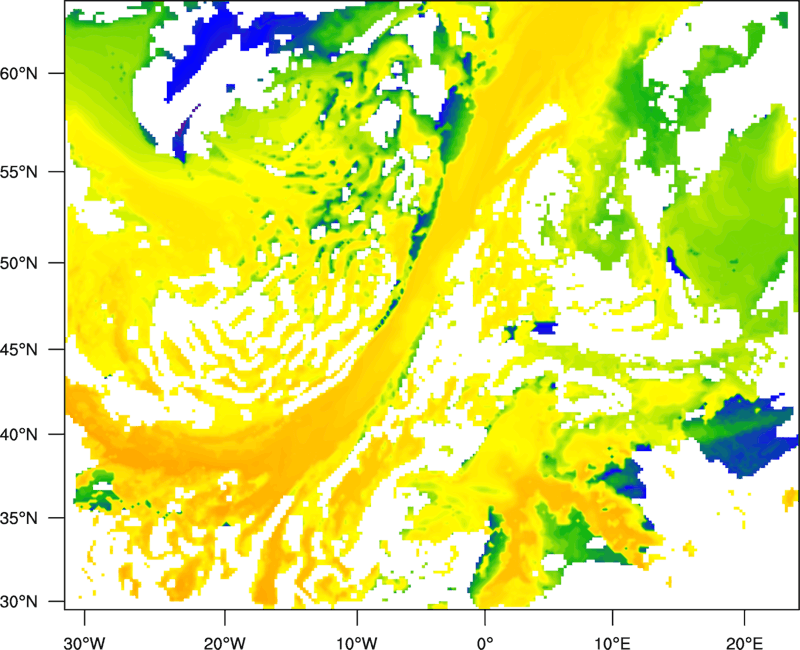The height and width of the screenshot is (650, 800).
Task: Click the 10°E longitude label
Action: (x=612, y=643)
